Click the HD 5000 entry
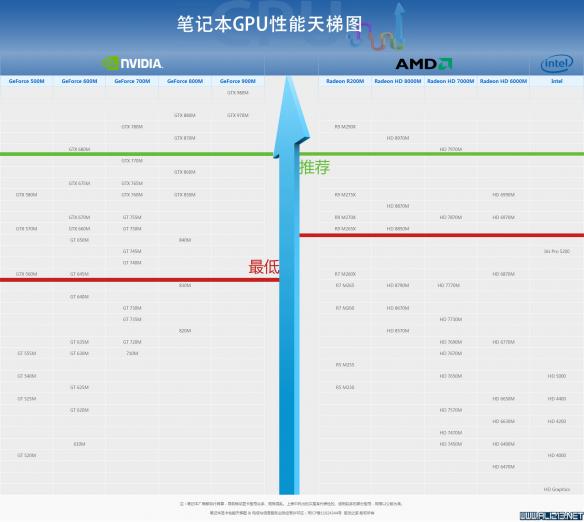Viewport: 584px width, 522px height. click(557, 376)
